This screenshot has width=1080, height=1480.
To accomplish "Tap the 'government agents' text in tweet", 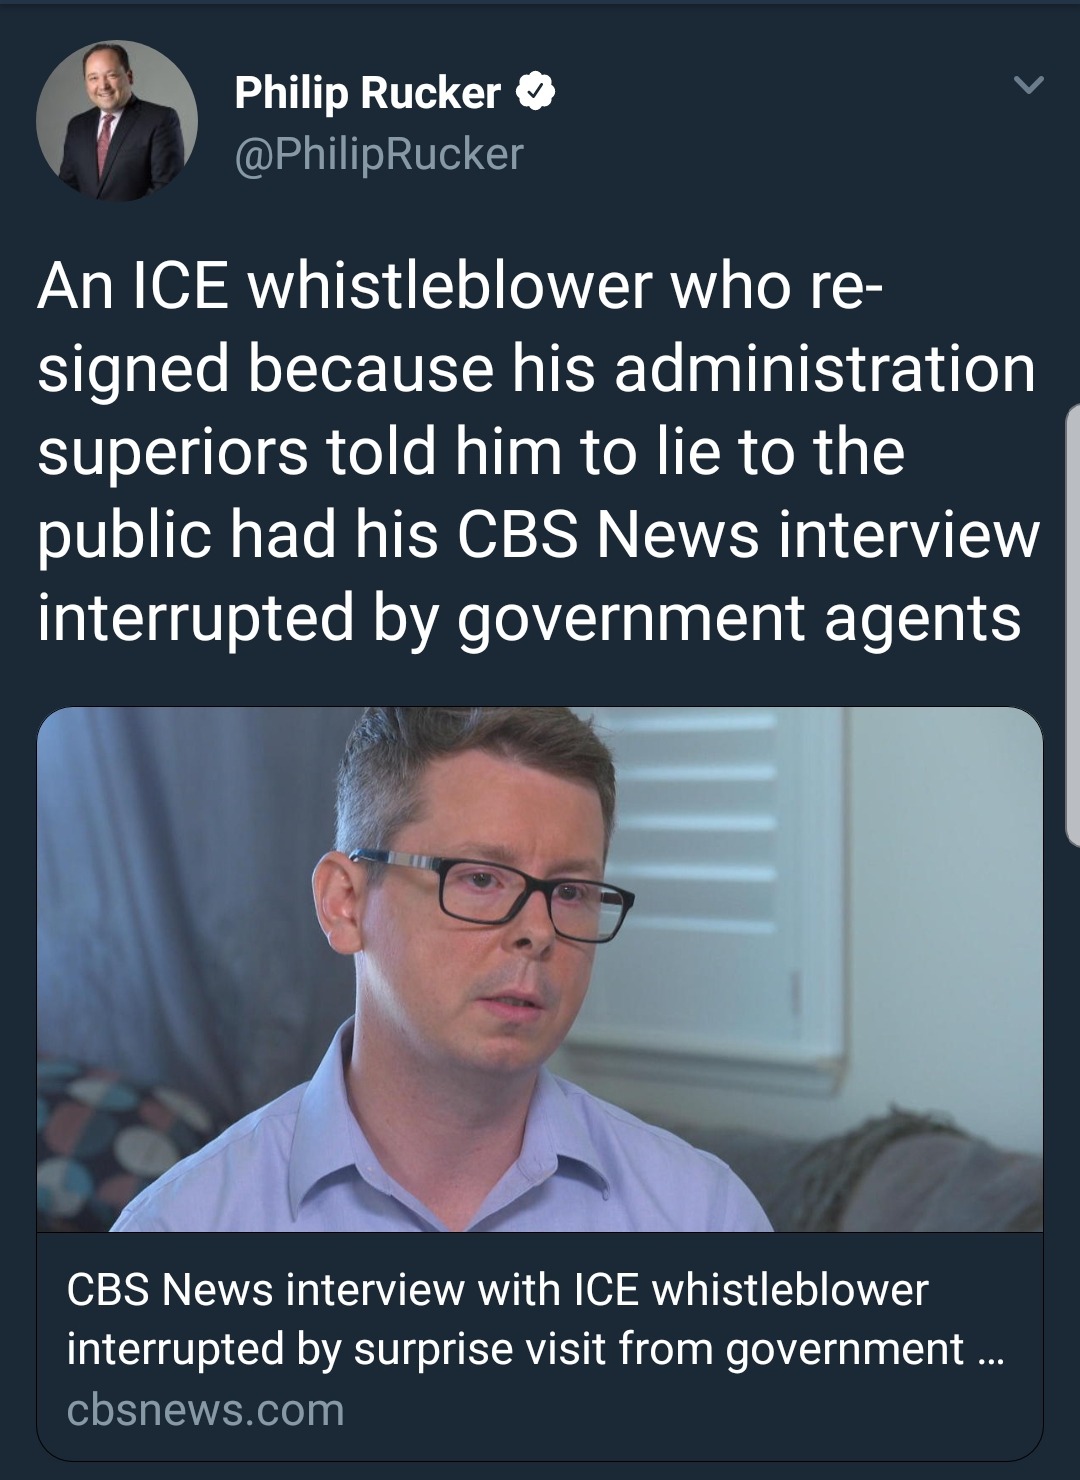I will pyautogui.click(x=740, y=620).
